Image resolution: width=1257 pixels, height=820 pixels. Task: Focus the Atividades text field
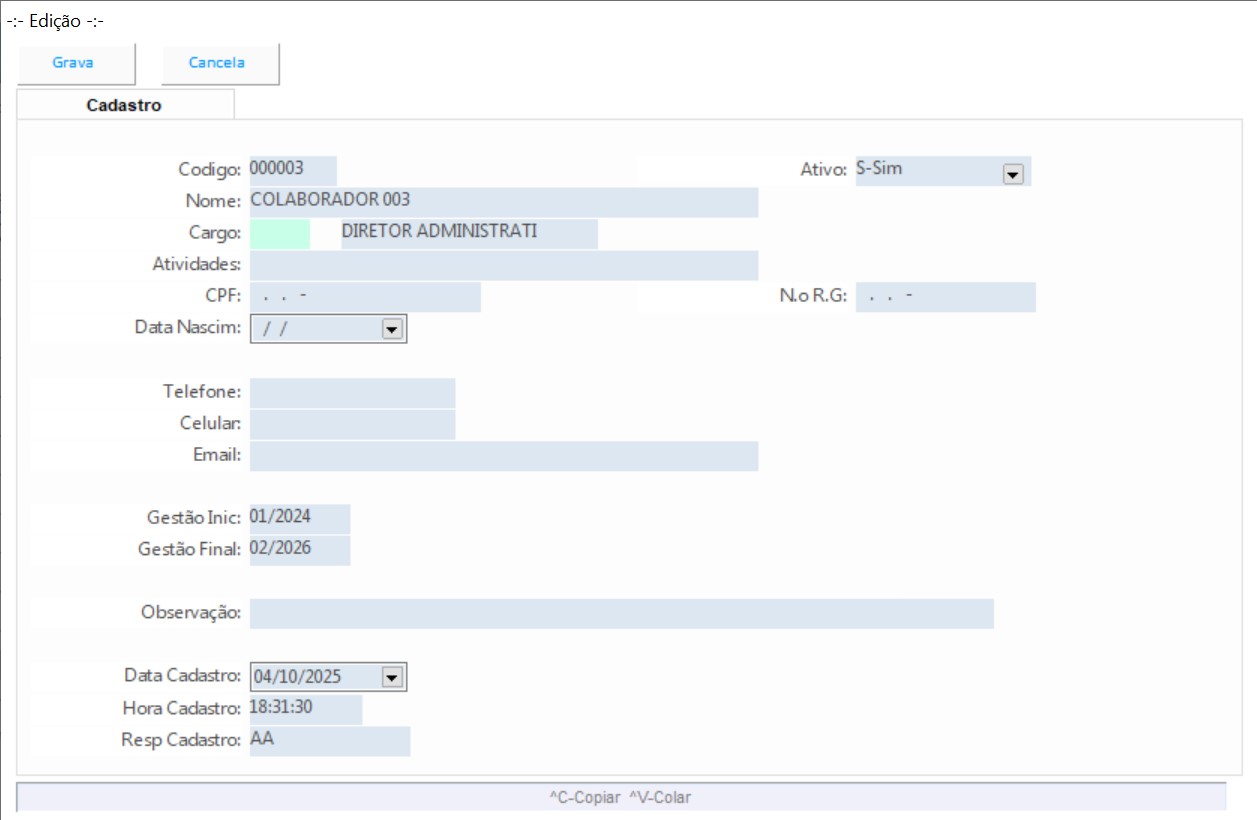(503, 266)
